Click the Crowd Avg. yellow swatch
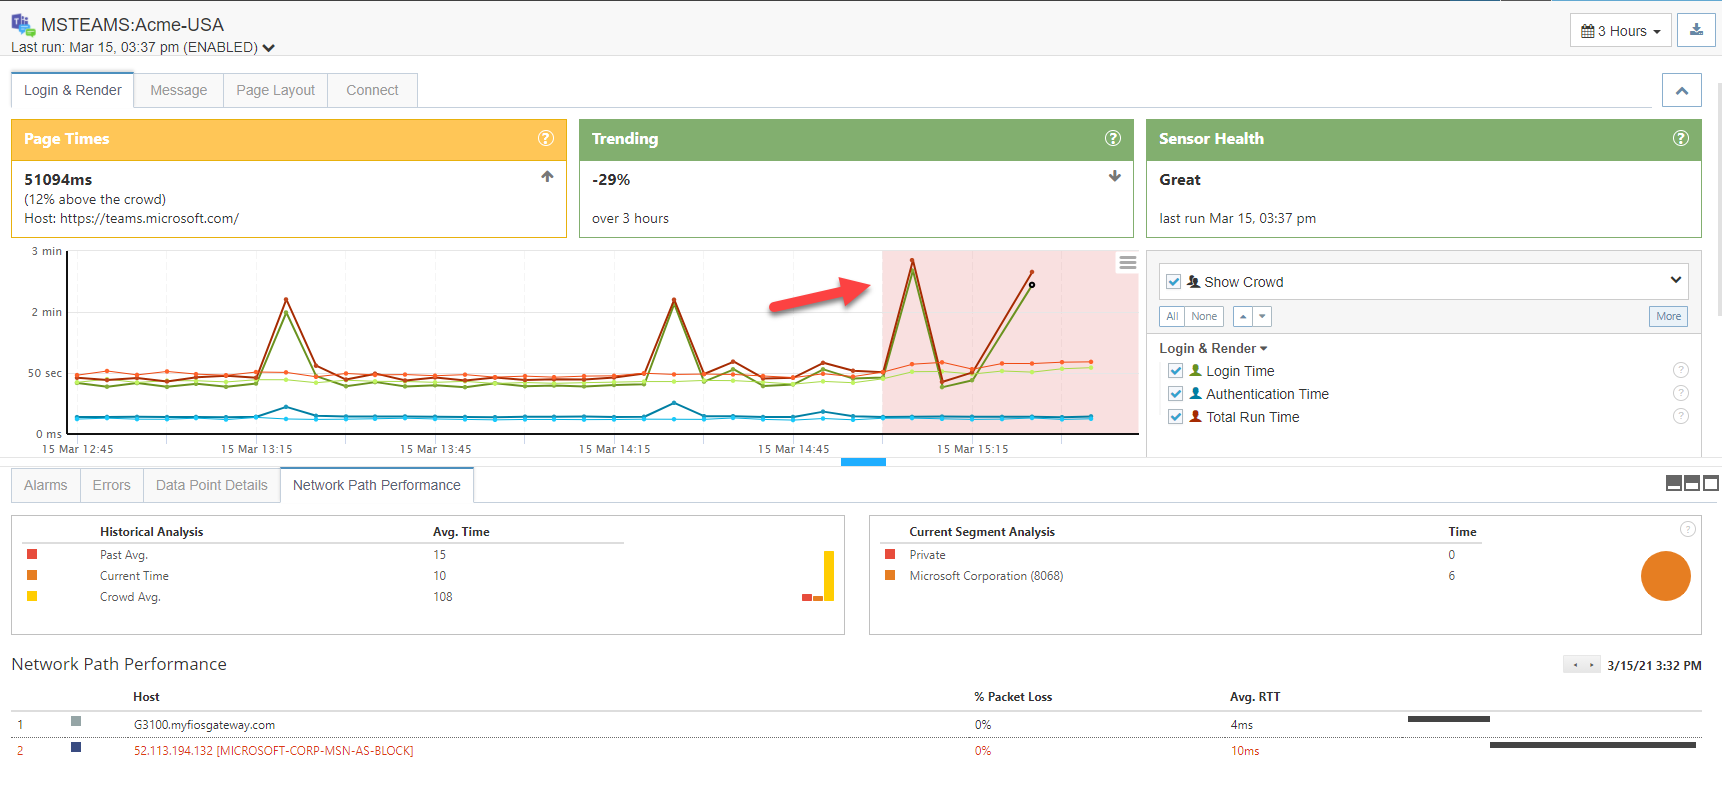1722x806 pixels. (x=32, y=596)
